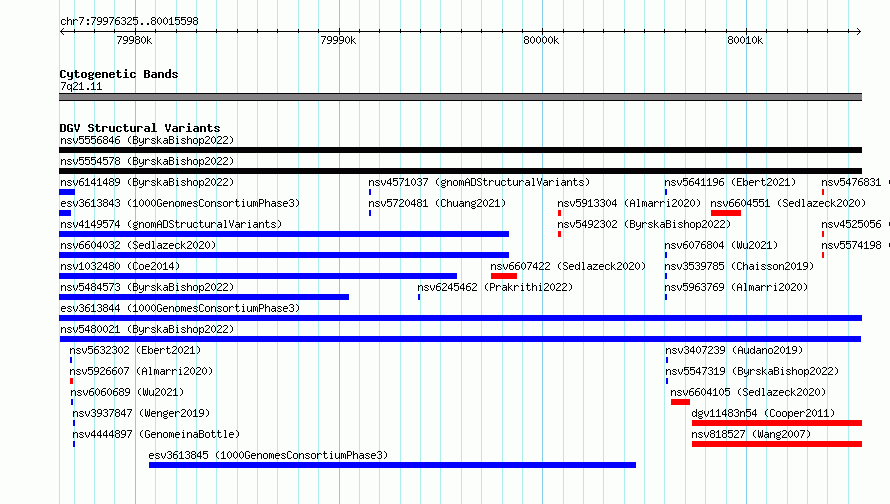The width and height of the screenshot is (890, 504).
Task: Open nsv6604105 (Sedlazeck2020) variant
Action: pos(748,392)
